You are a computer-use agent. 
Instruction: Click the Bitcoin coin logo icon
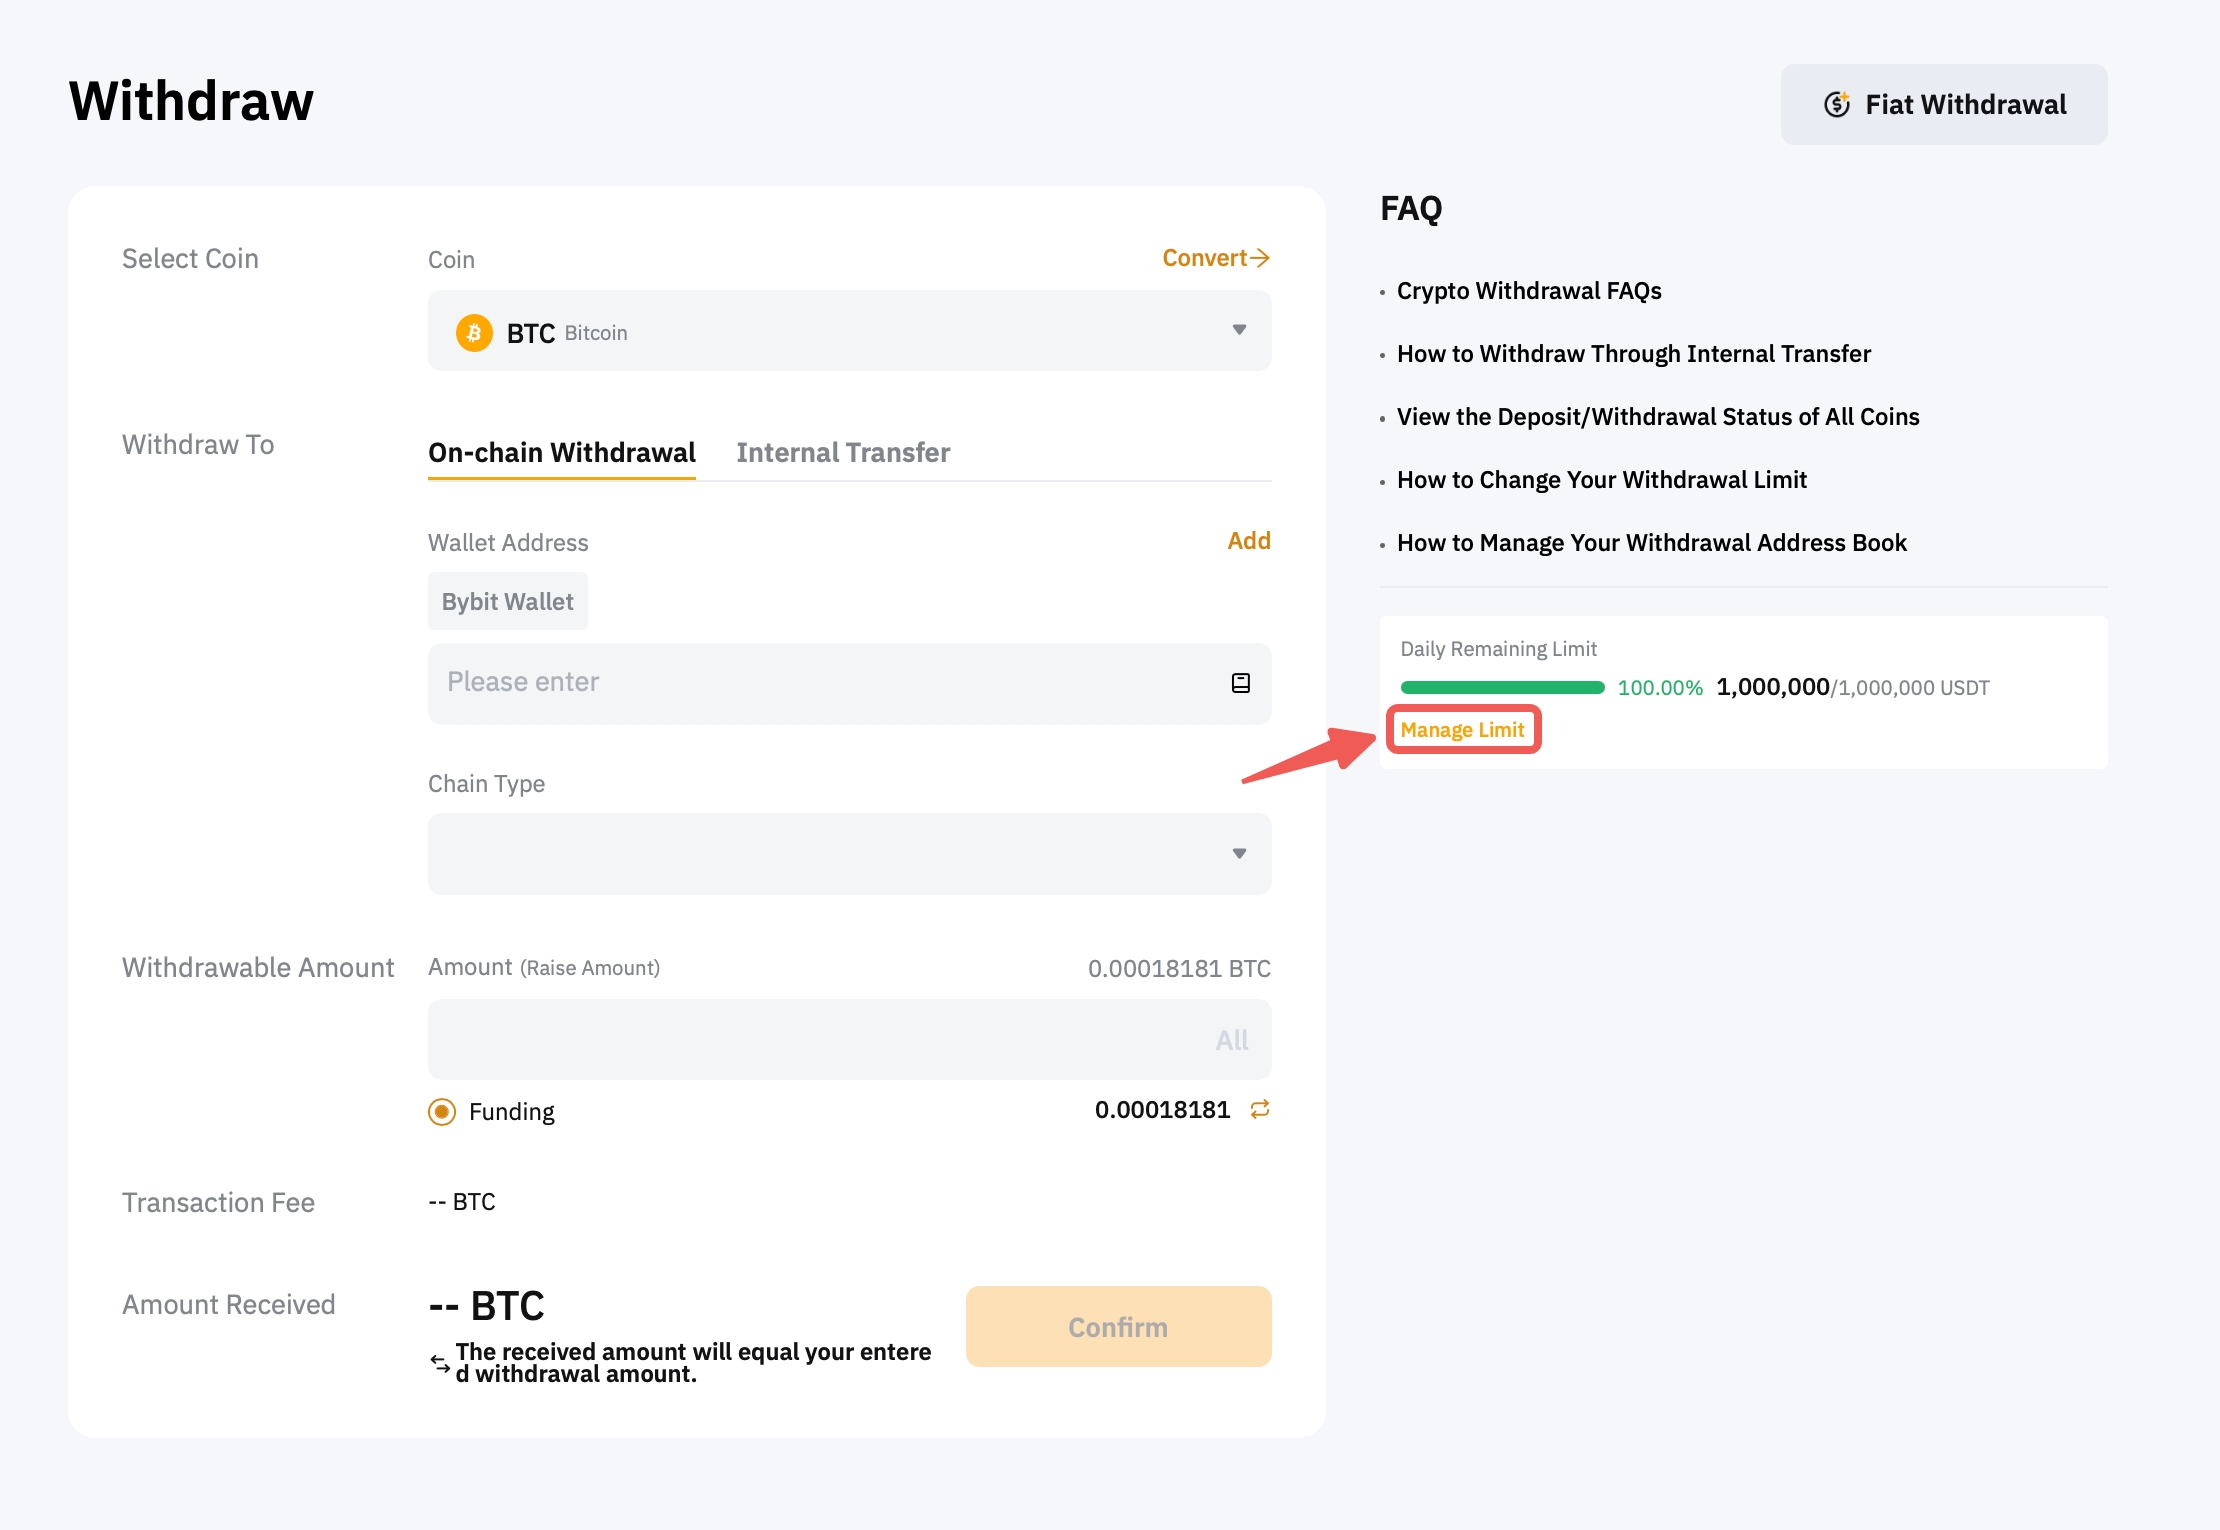coord(474,332)
